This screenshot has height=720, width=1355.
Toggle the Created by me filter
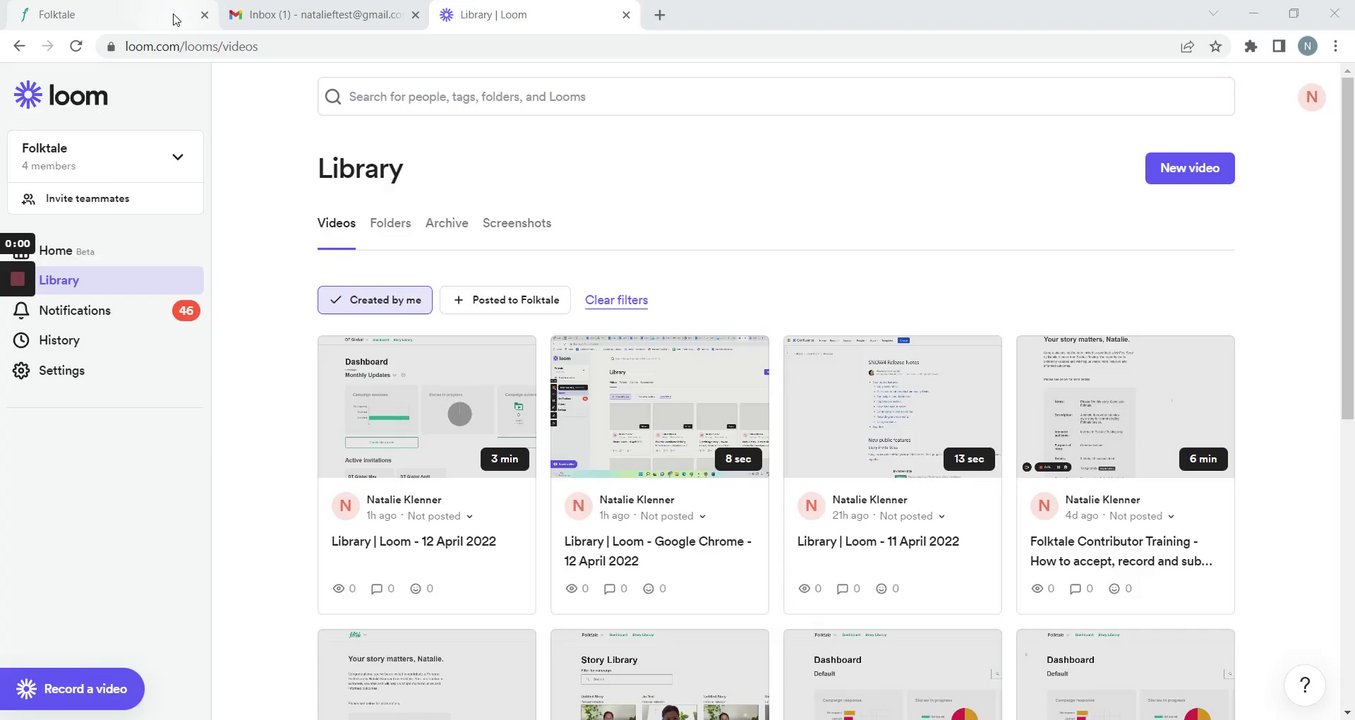[375, 300]
